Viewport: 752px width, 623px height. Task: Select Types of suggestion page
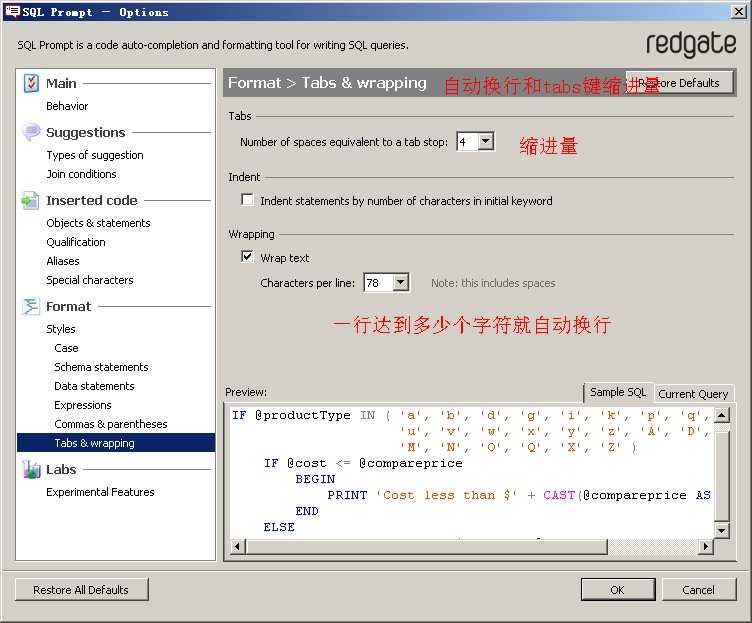tap(95, 155)
